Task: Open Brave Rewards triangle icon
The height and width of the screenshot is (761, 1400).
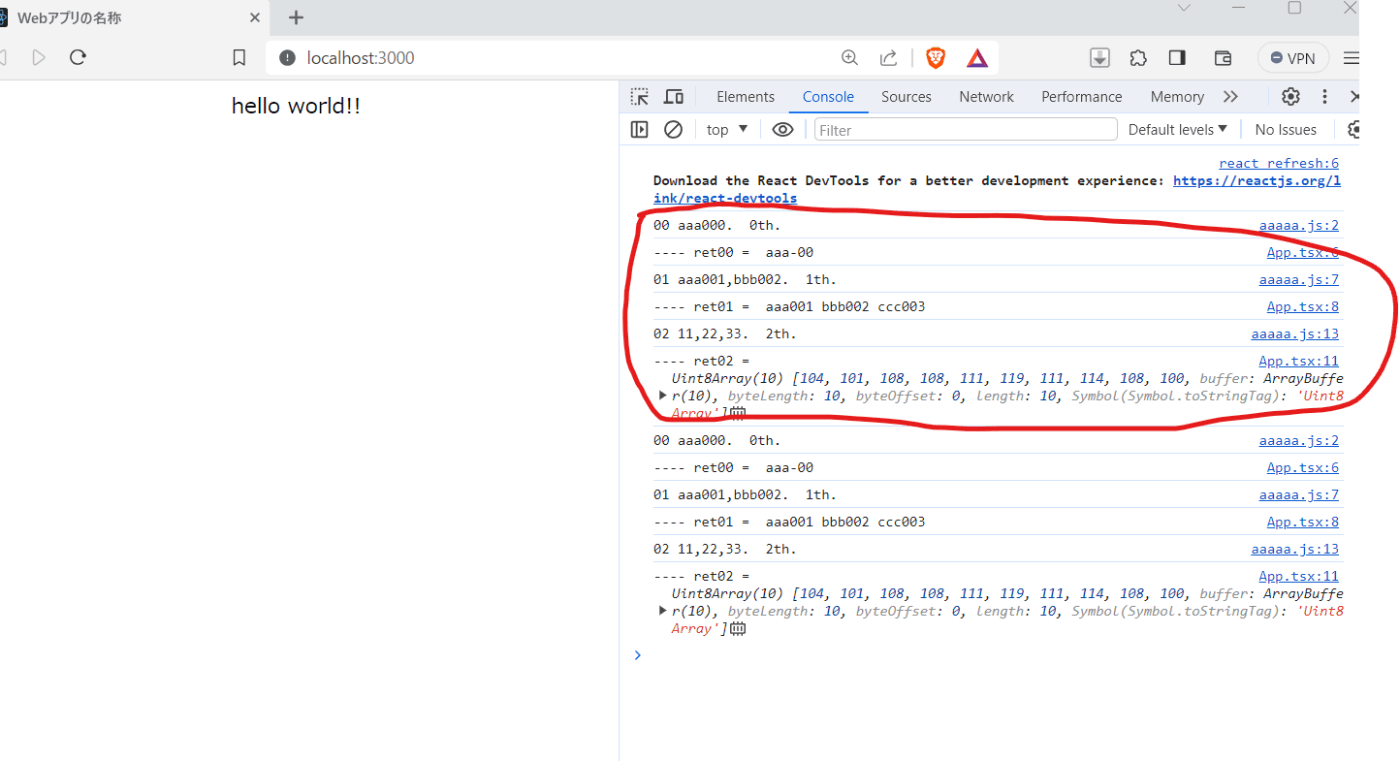Action: [x=977, y=58]
